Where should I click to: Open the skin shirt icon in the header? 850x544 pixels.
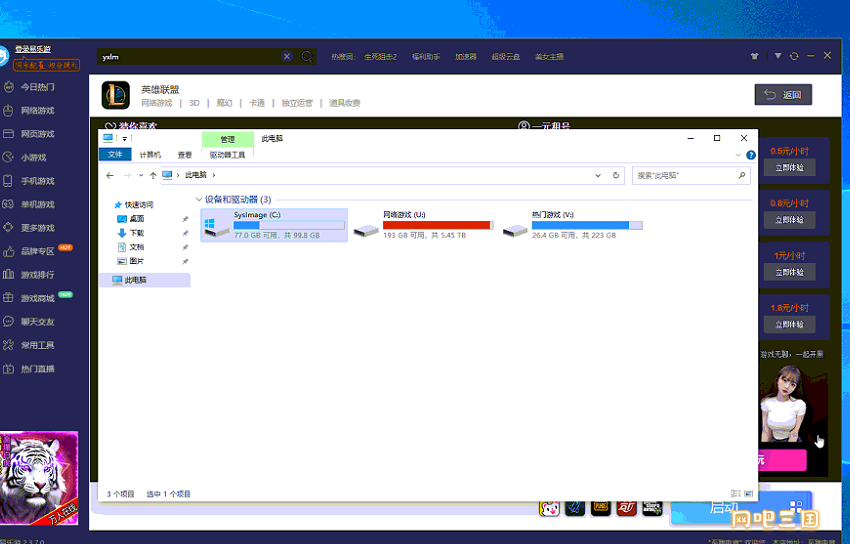755,56
